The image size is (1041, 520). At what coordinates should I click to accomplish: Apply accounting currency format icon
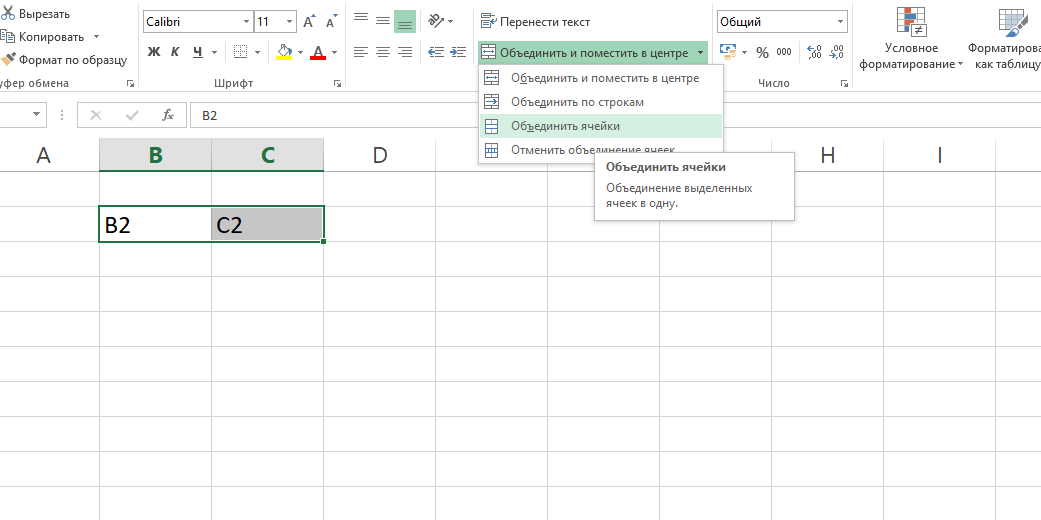tap(728, 52)
